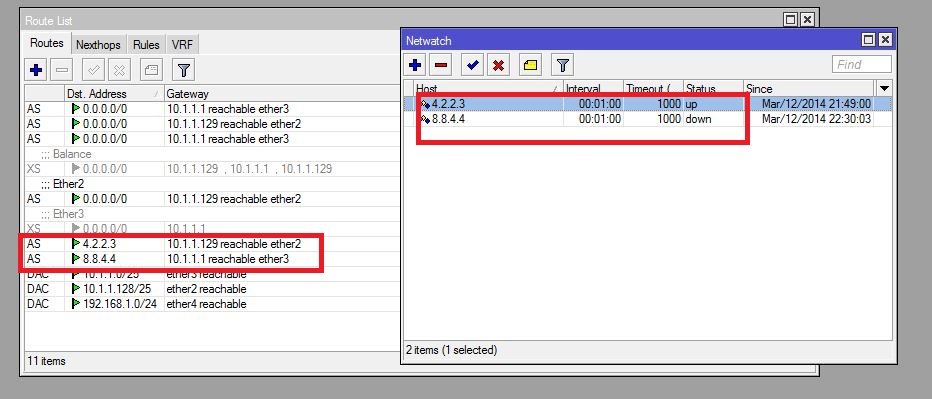Click the yellow comment icon in Netwatch
The image size is (932, 399).
pyautogui.click(x=530, y=65)
